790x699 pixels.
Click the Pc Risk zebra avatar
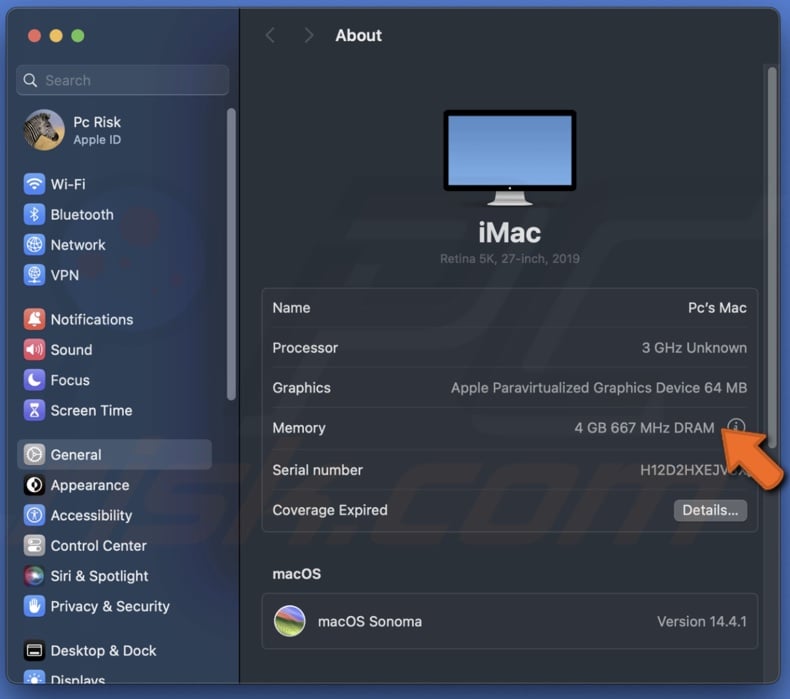[44, 130]
